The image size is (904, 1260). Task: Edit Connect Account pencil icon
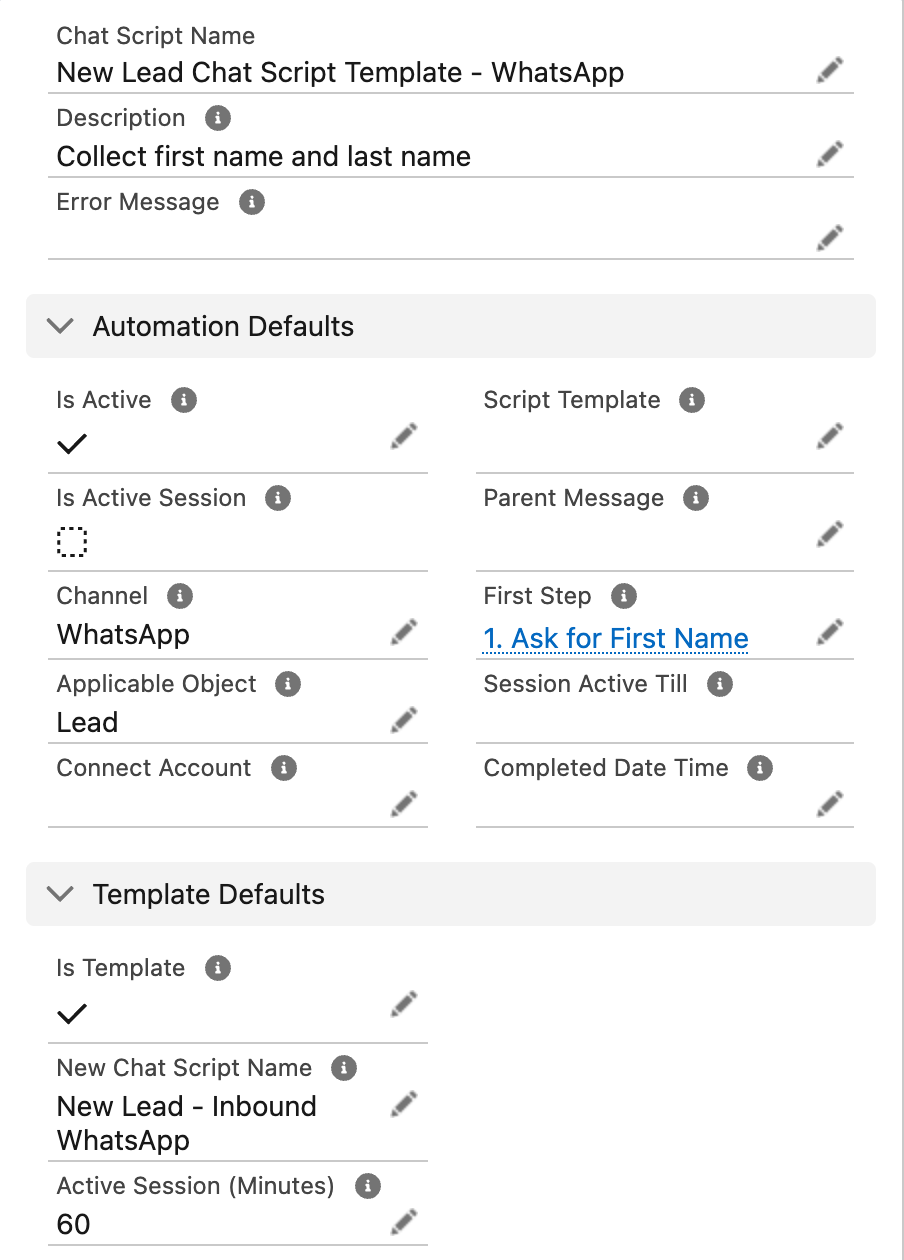click(404, 804)
